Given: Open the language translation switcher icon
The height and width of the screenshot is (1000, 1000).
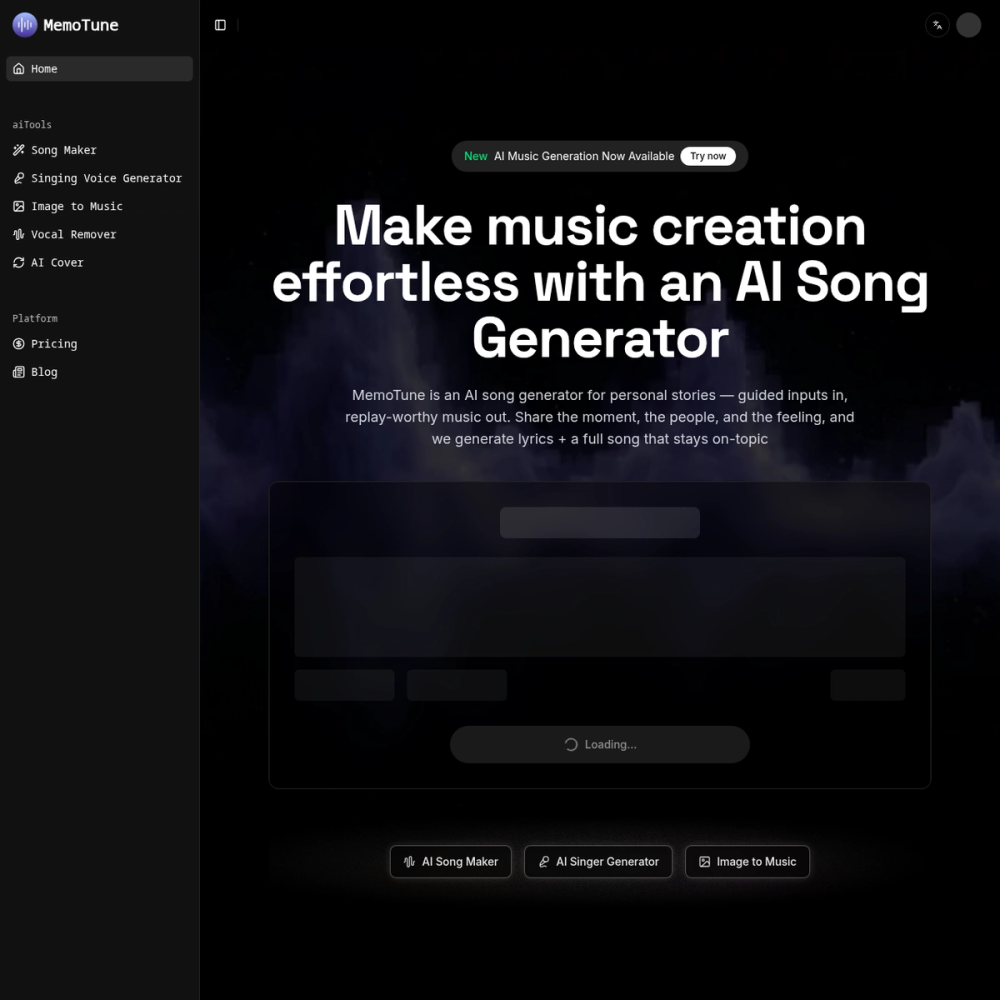Looking at the screenshot, I should [x=937, y=25].
